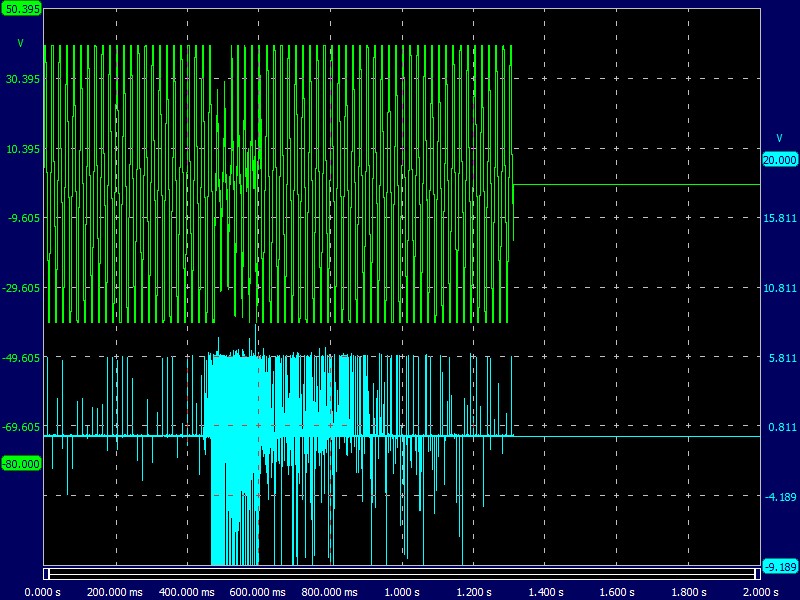The height and width of the screenshot is (600, 800).
Task: Click the 20.000 blue channel upper limit
Action: pos(780,160)
